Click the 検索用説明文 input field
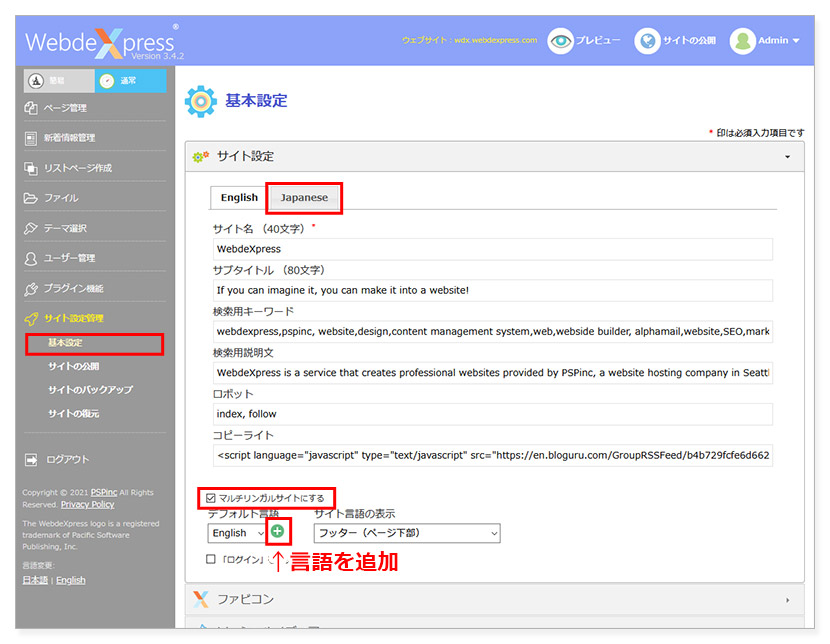This screenshot has width=830, height=644. click(493, 373)
